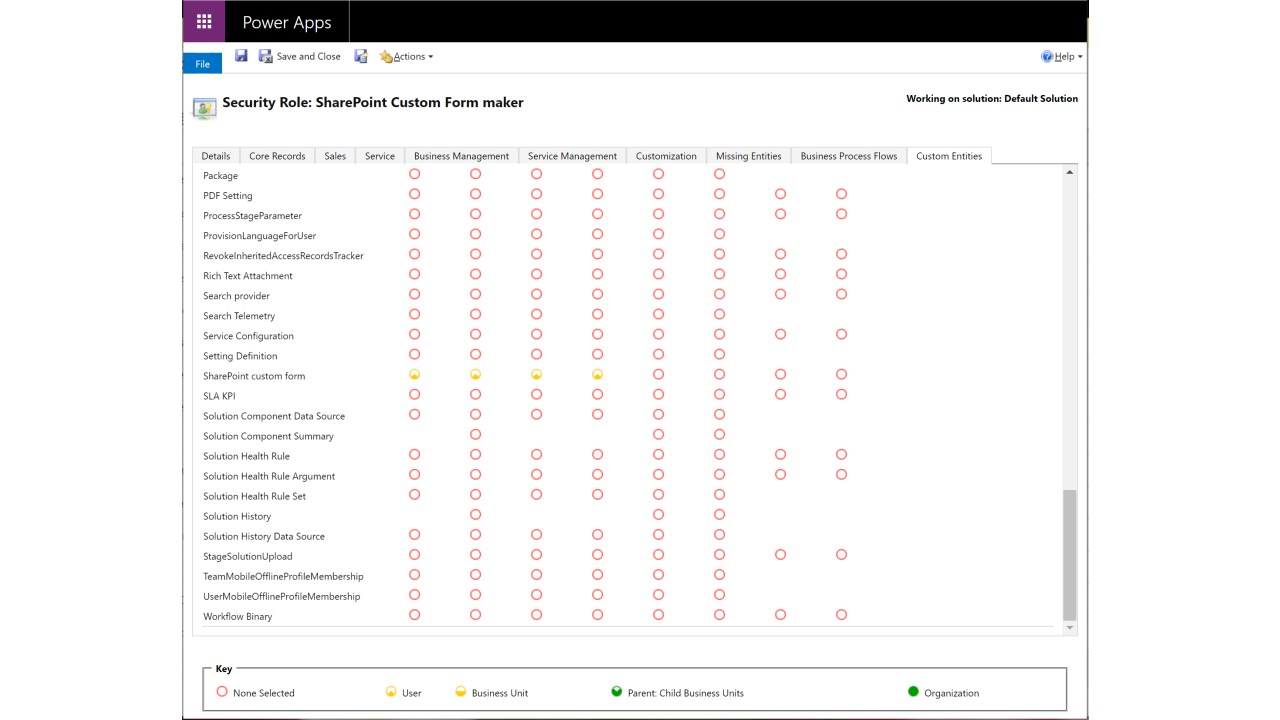Click the None Selected circle in Key
Image resolution: width=1280 pixels, height=720 pixels.
(222, 692)
